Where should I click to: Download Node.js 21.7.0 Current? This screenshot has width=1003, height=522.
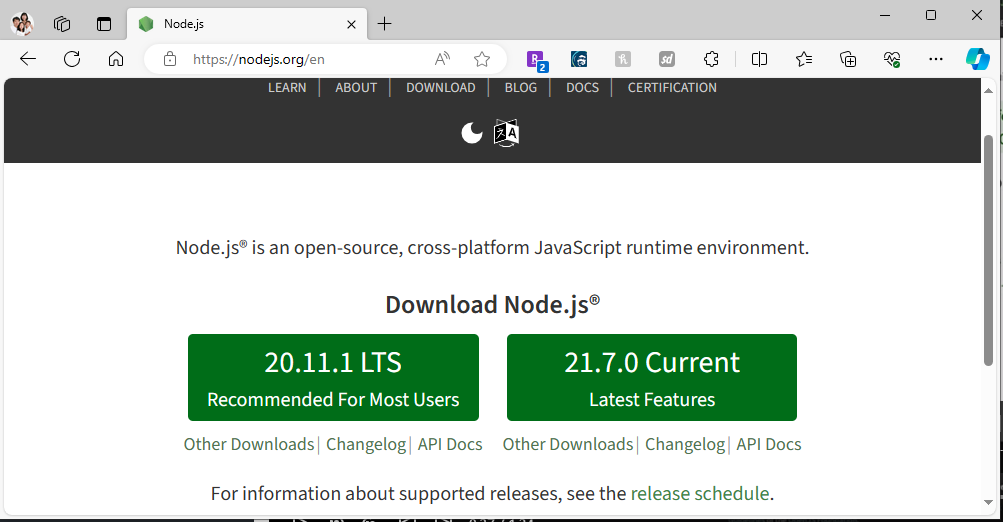click(652, 377)
